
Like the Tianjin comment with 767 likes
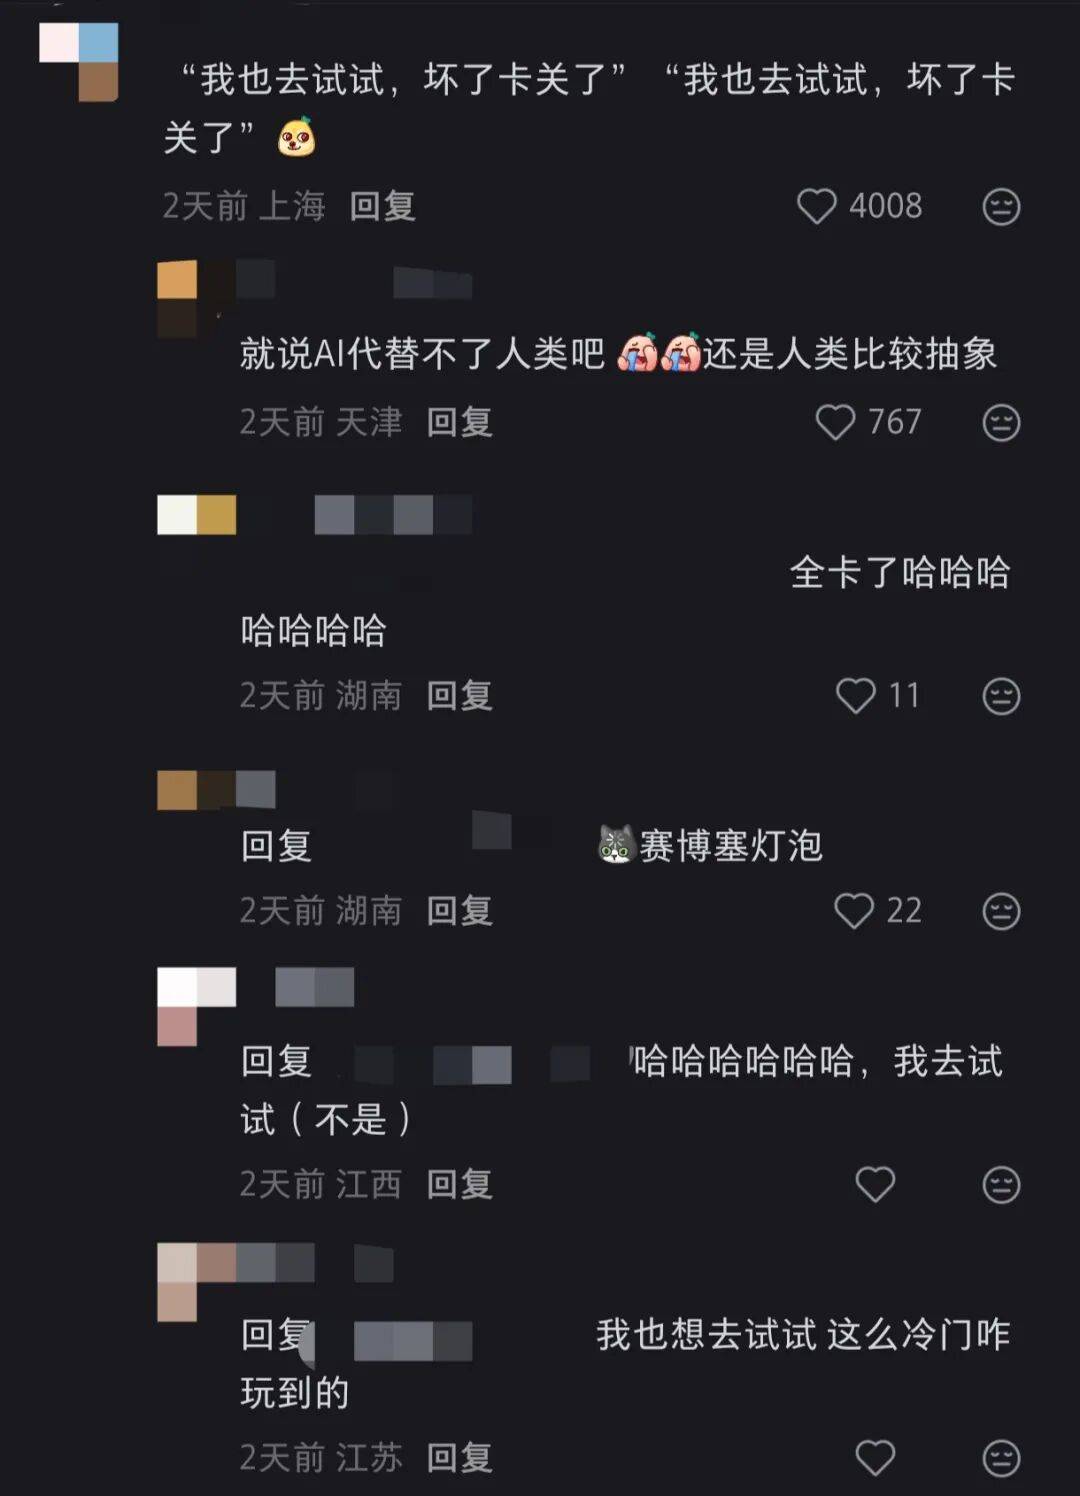[x=835, y=422]
